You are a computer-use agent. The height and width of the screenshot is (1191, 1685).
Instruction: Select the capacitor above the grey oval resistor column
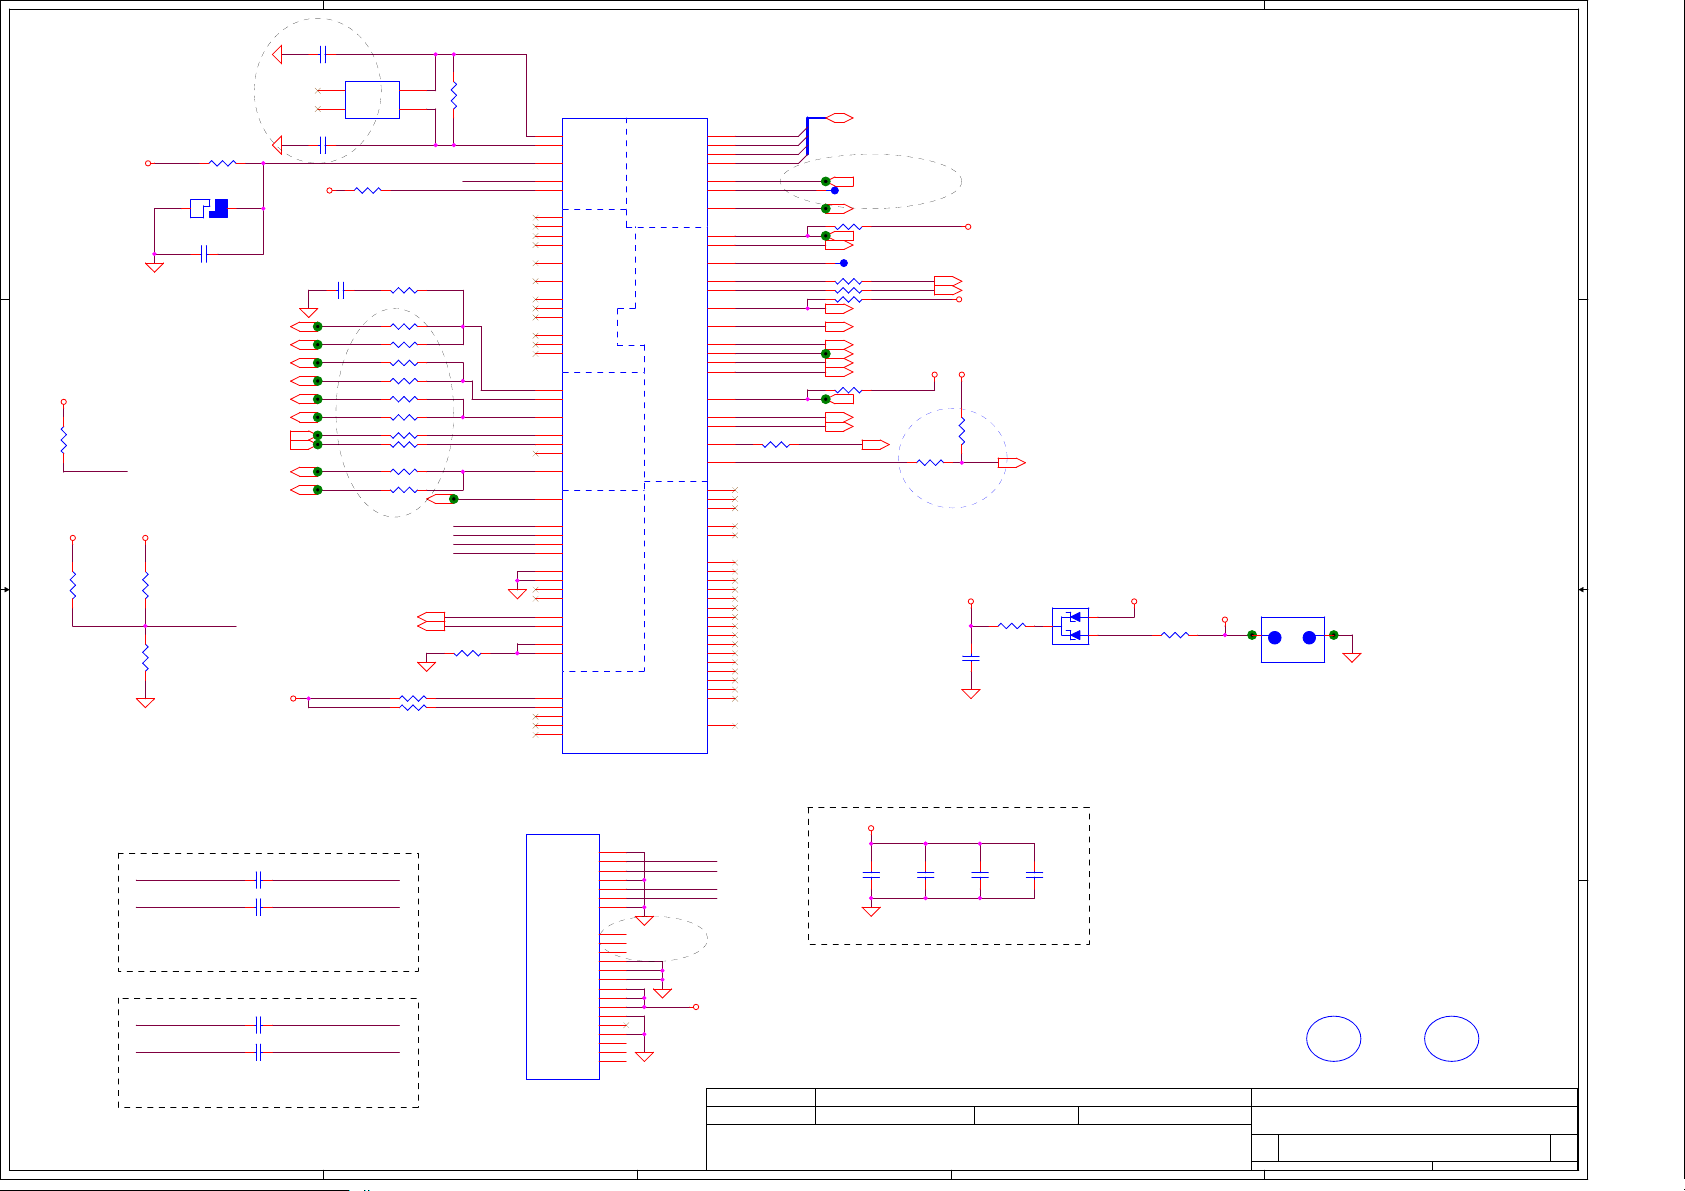pyautogui.click(x=341, y=290)
